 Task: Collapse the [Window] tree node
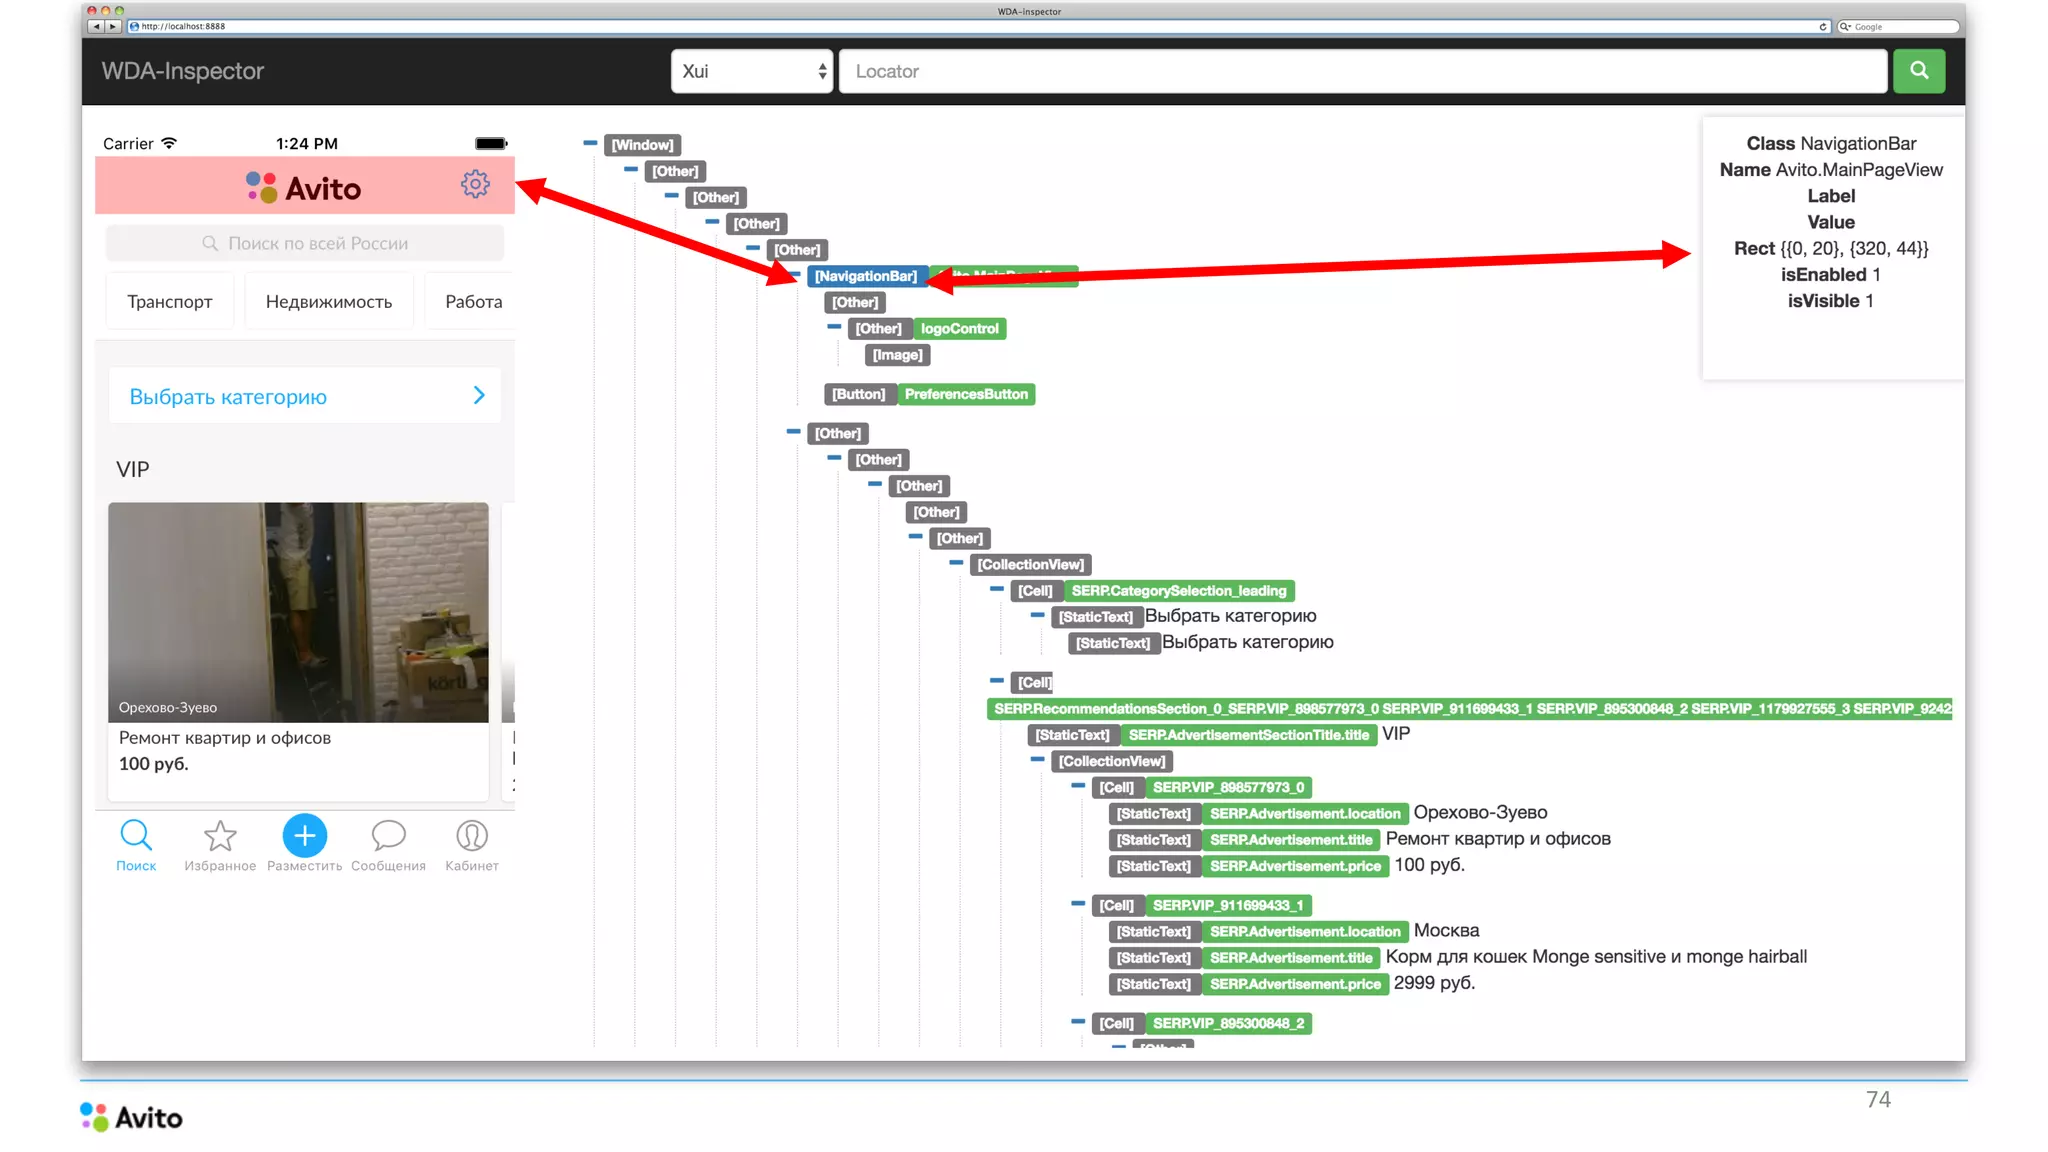590,143
